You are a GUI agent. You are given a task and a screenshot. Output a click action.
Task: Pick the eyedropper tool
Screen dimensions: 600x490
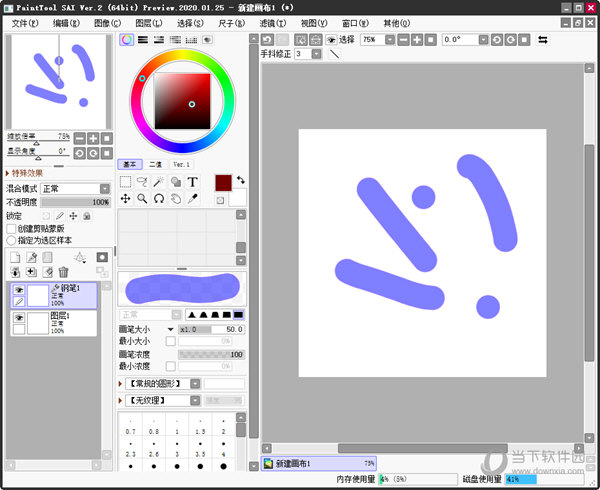[192, 199]
